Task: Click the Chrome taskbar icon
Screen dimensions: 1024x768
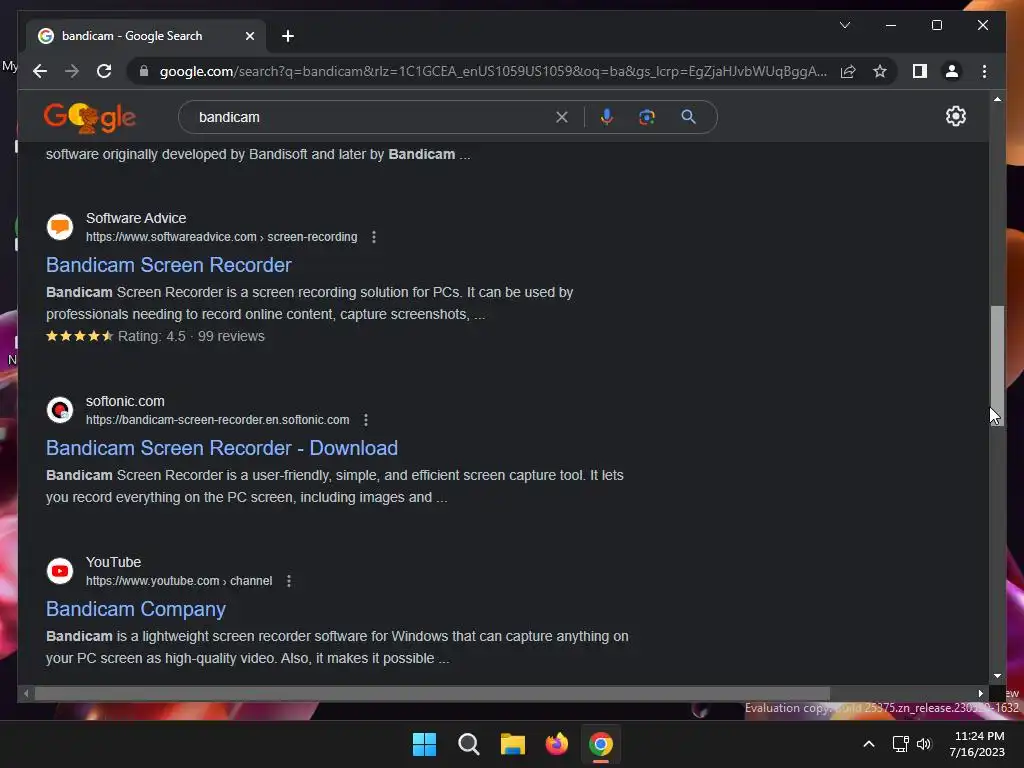Action: click(601, 744)
